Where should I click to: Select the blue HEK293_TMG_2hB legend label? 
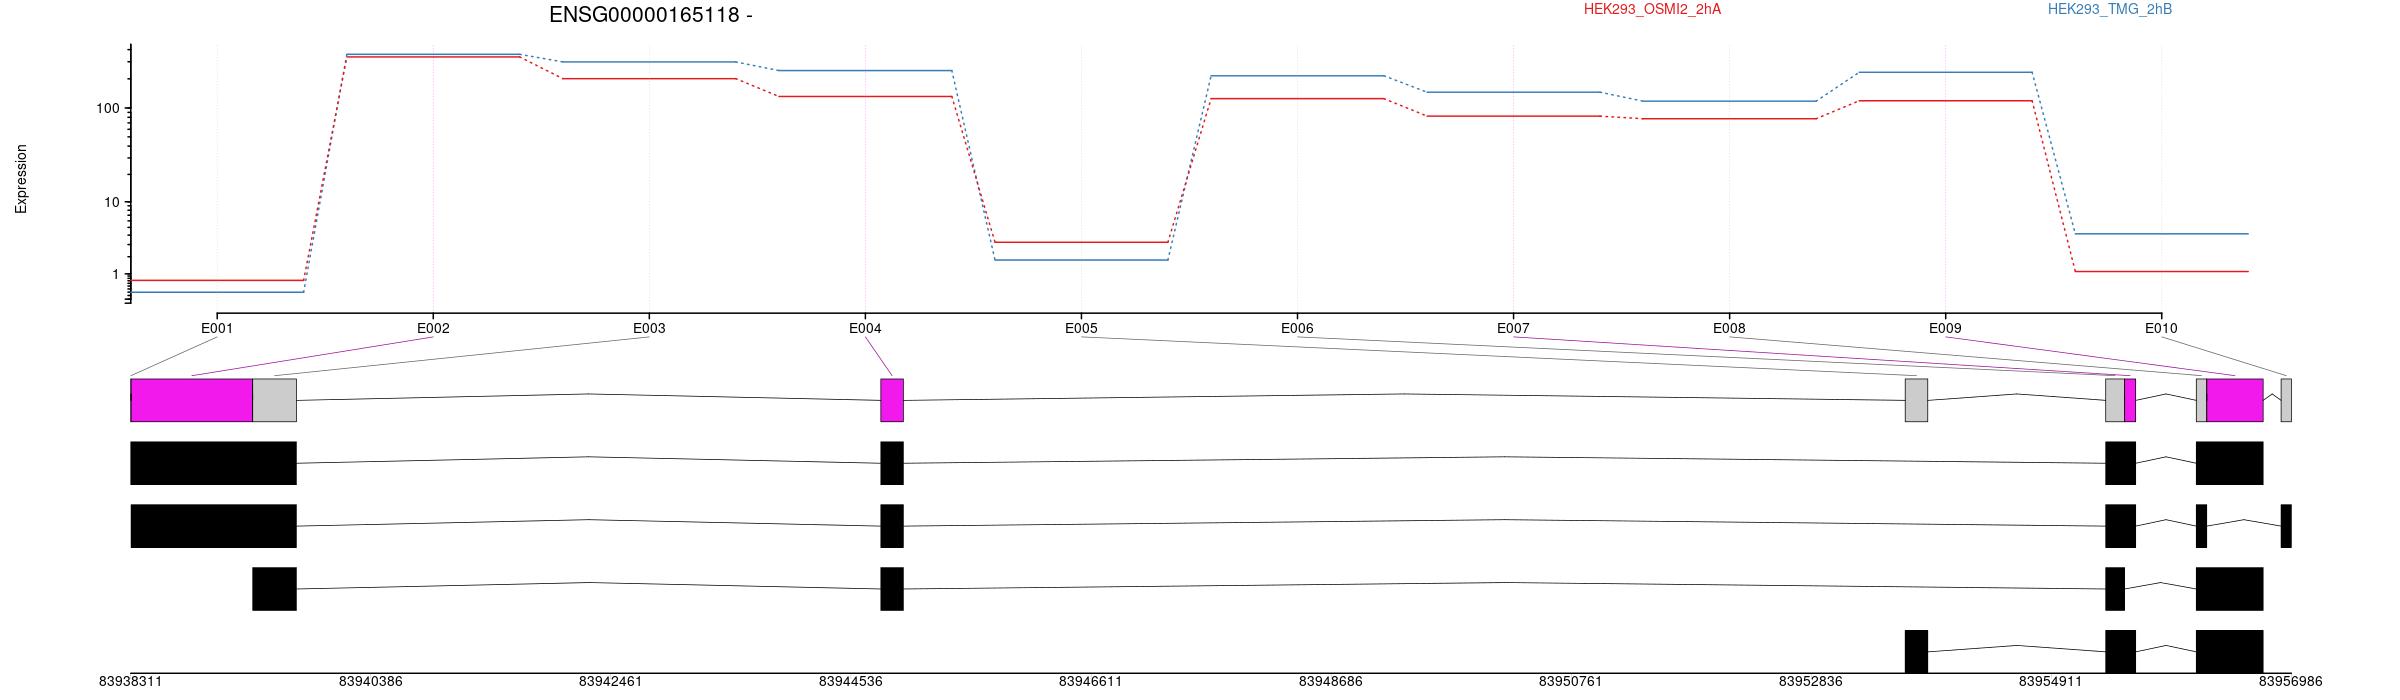point(2110,9)
